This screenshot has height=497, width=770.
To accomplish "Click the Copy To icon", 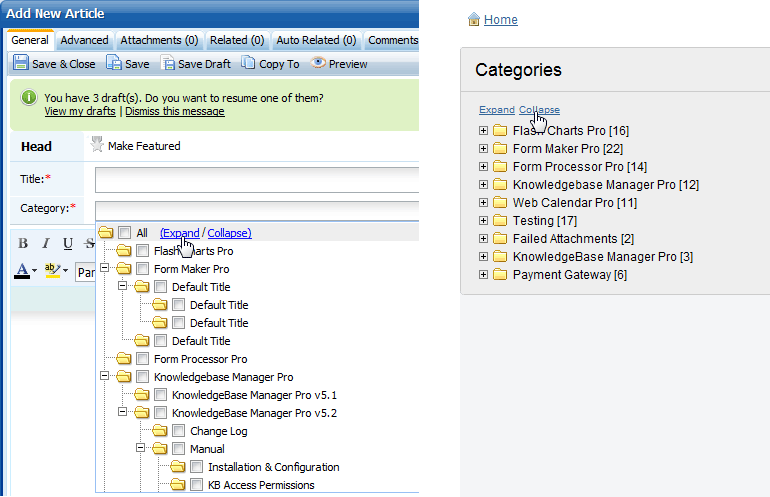I will coord(248,63).
